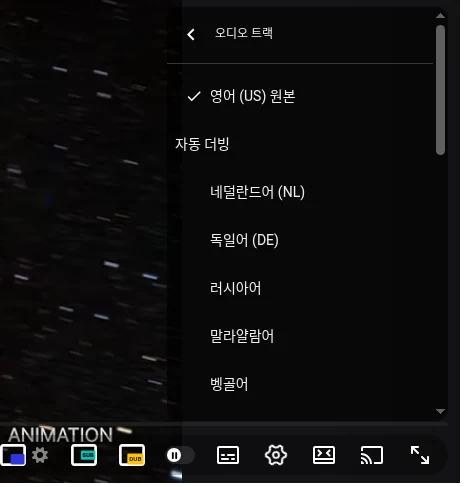This screenshot has height=487, width=475.
Task: Go back from the 오디오 트랙 menu
Action: (191, 34)
